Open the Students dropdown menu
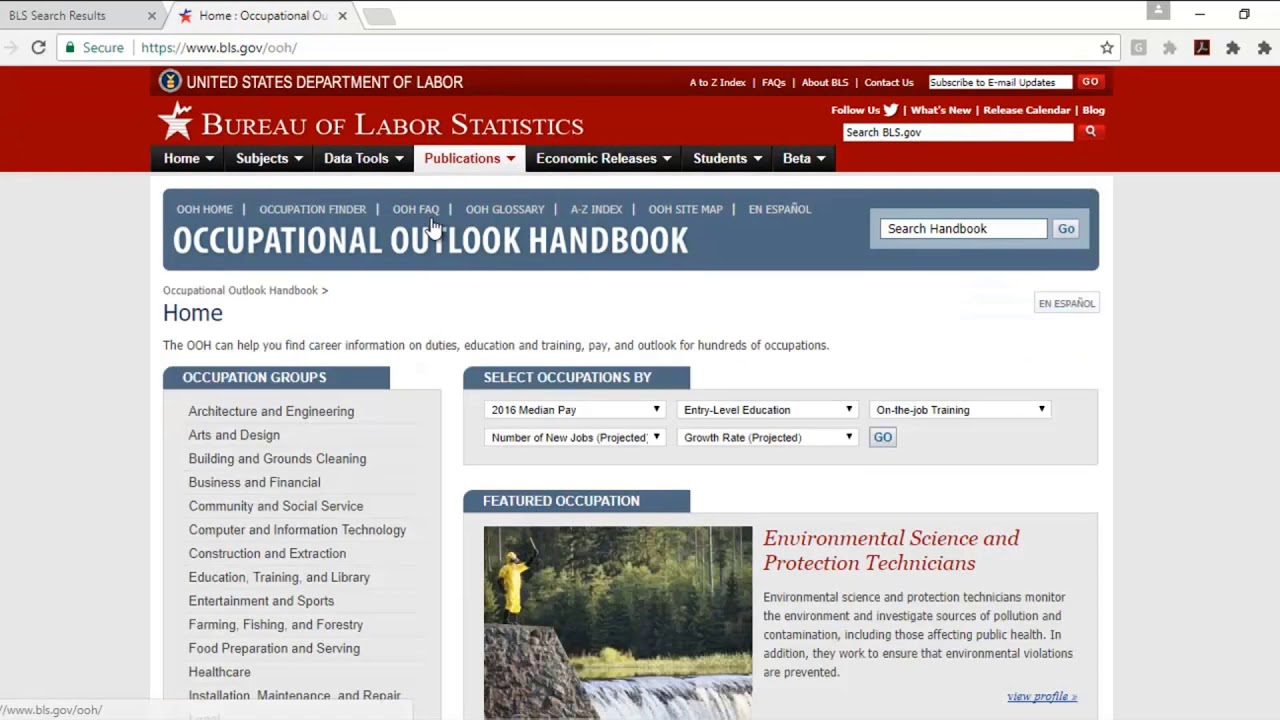The image size is (1280, 720). 727,158
